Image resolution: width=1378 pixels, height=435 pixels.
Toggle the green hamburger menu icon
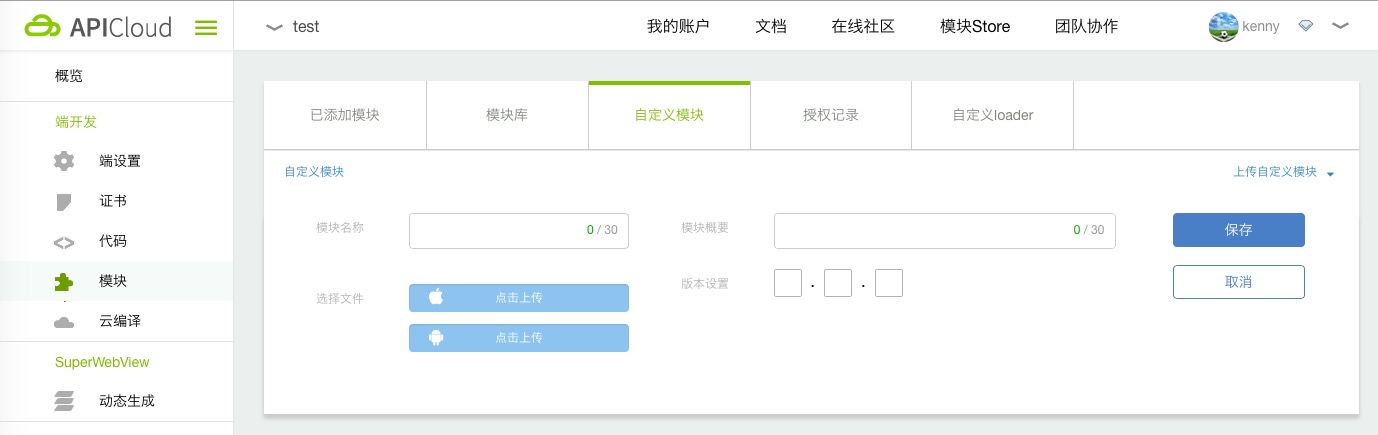click(206, 28)
